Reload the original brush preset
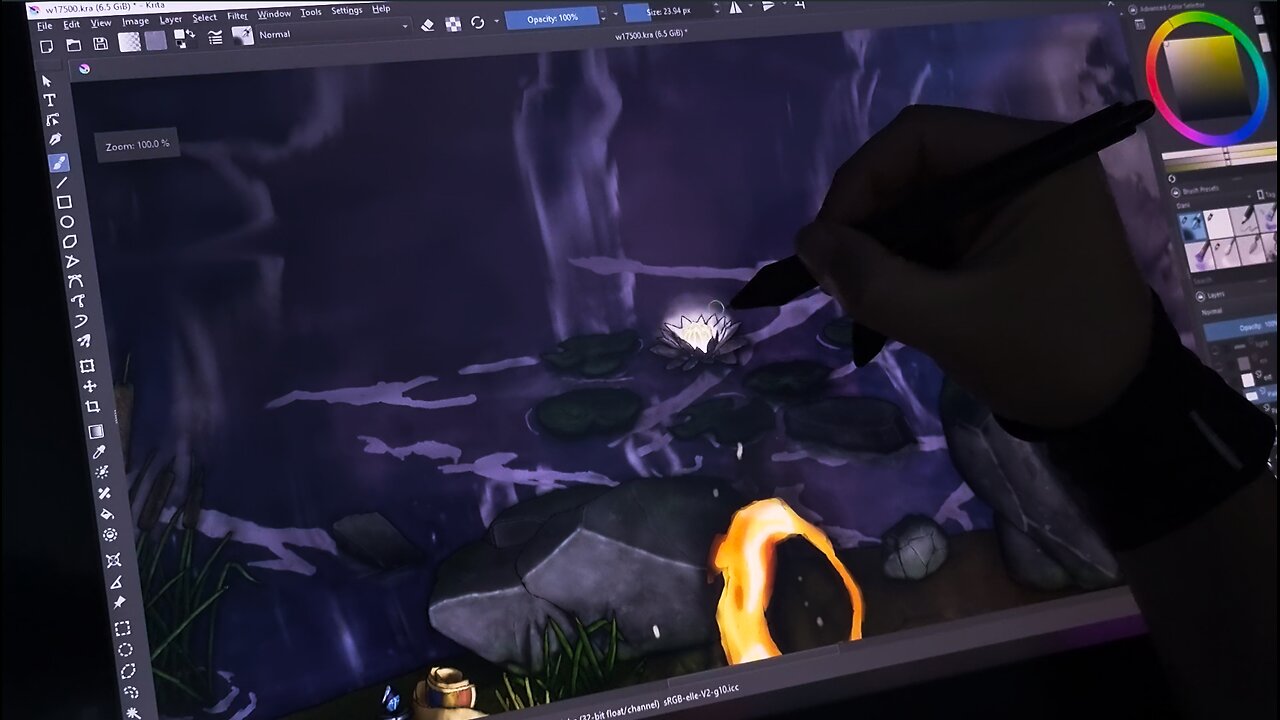1280x720 pixels. coord(478,22)
